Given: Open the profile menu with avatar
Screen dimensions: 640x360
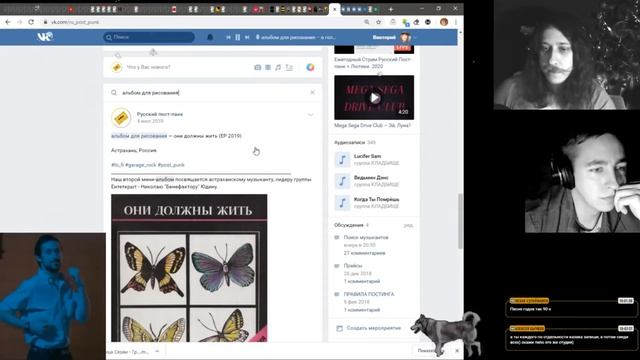Looking at the screenshot, I should 394,37.
